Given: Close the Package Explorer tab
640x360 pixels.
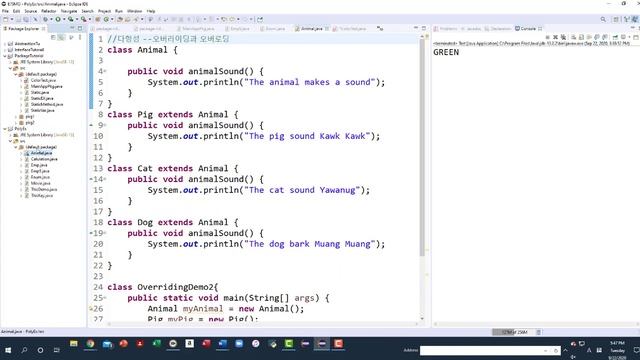Looking at the screenshot, I should coord(44,29).
